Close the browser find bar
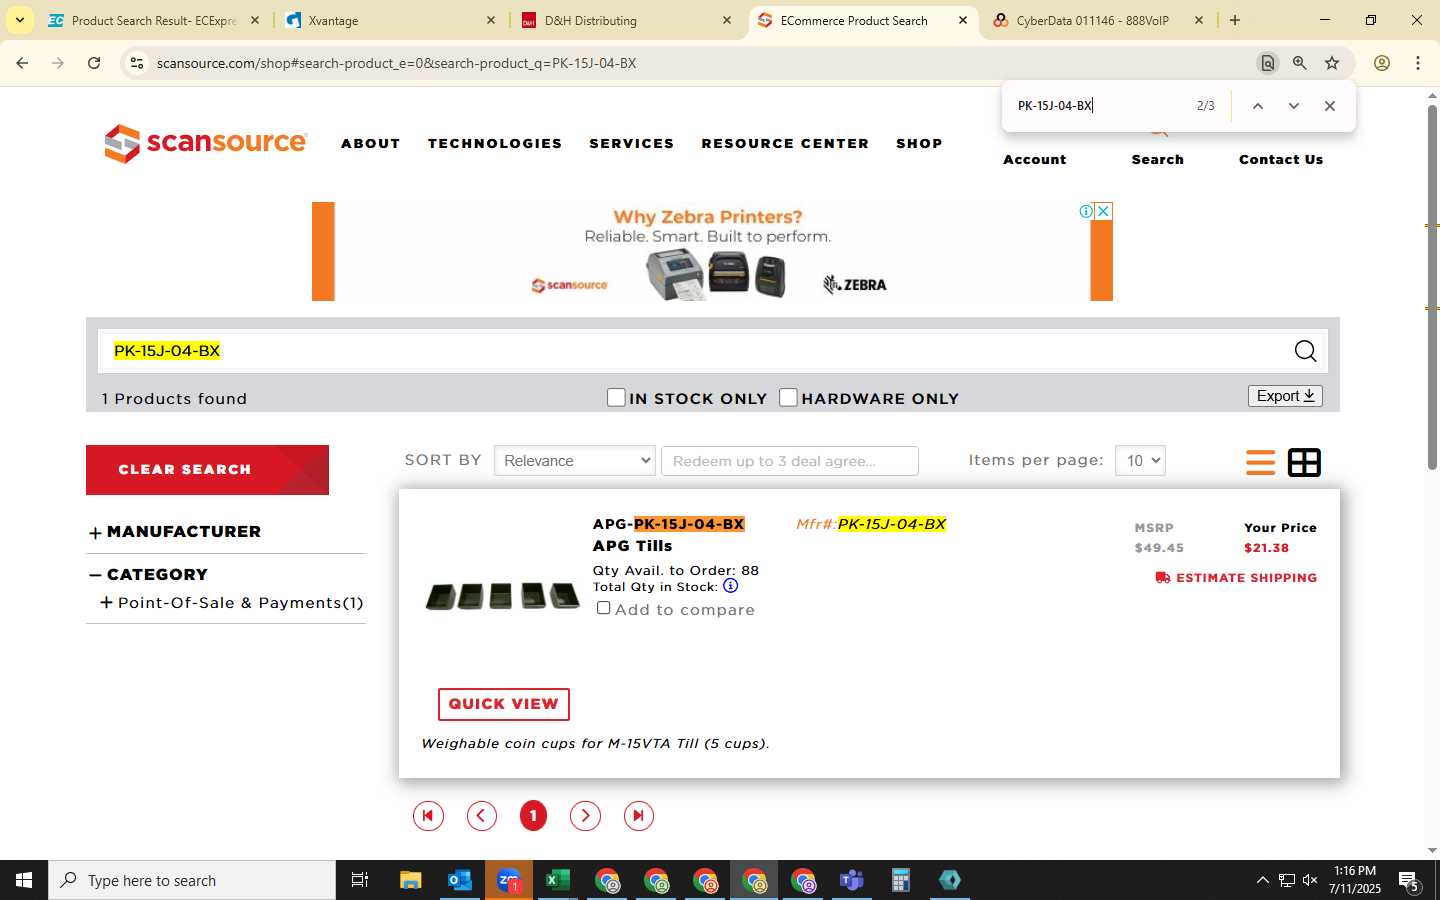Viewport: 1440px width, 900px height. [x=1329, y=106]
